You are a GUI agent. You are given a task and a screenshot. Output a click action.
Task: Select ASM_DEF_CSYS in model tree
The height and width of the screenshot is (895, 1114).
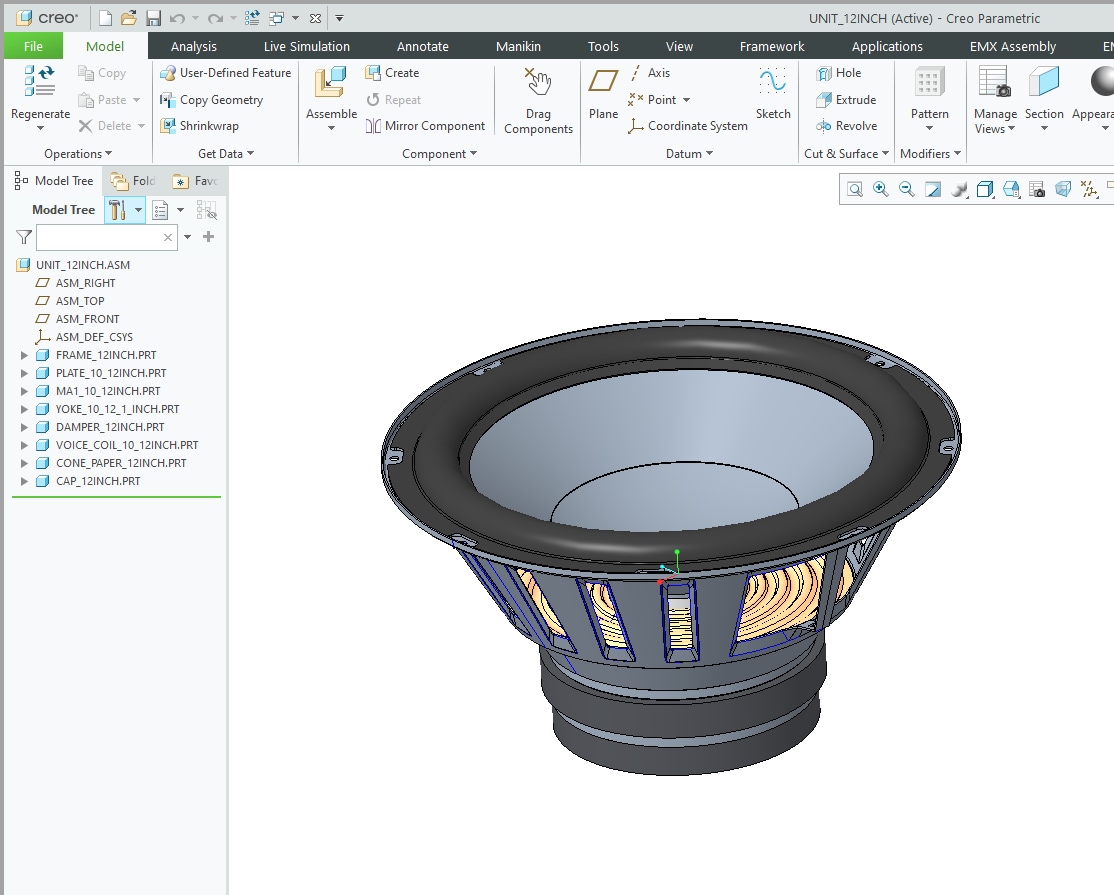94,337
